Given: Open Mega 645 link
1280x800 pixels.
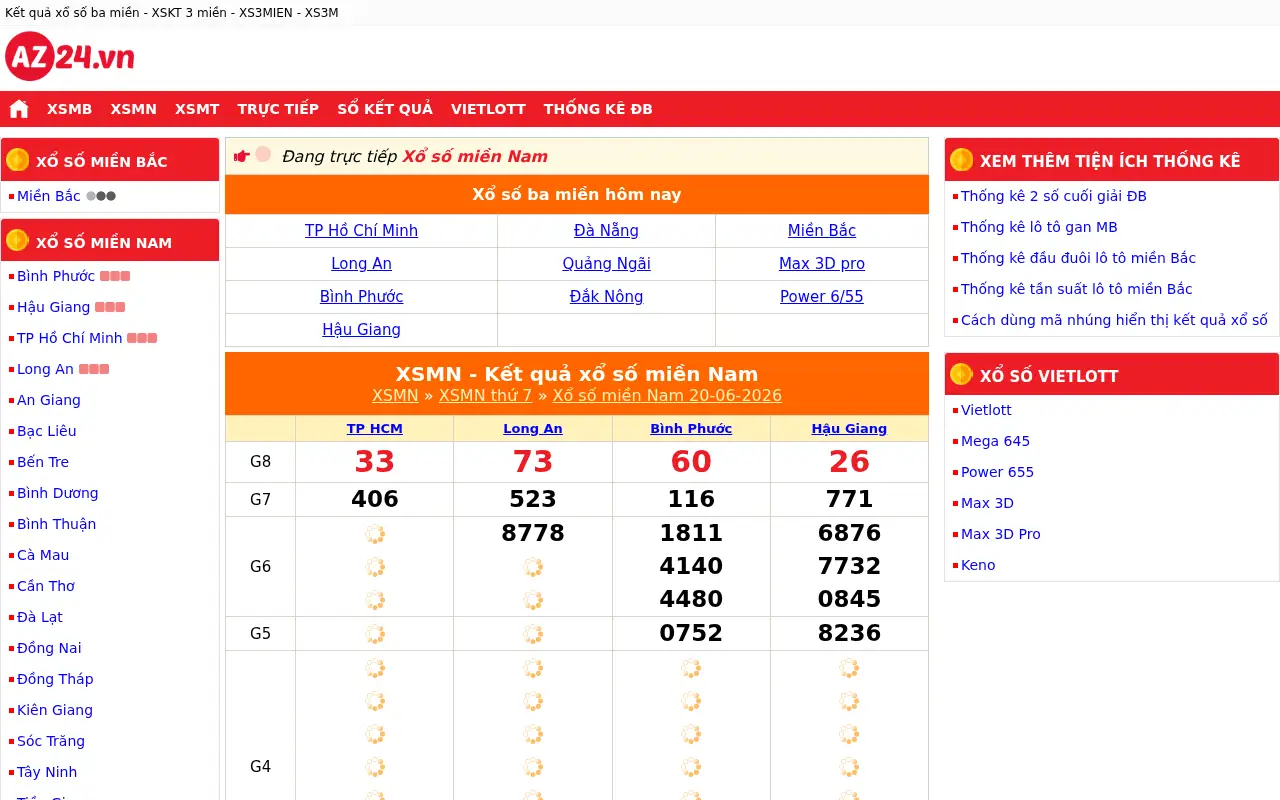Looking at the screenshot, I should (x=995, y=441).
